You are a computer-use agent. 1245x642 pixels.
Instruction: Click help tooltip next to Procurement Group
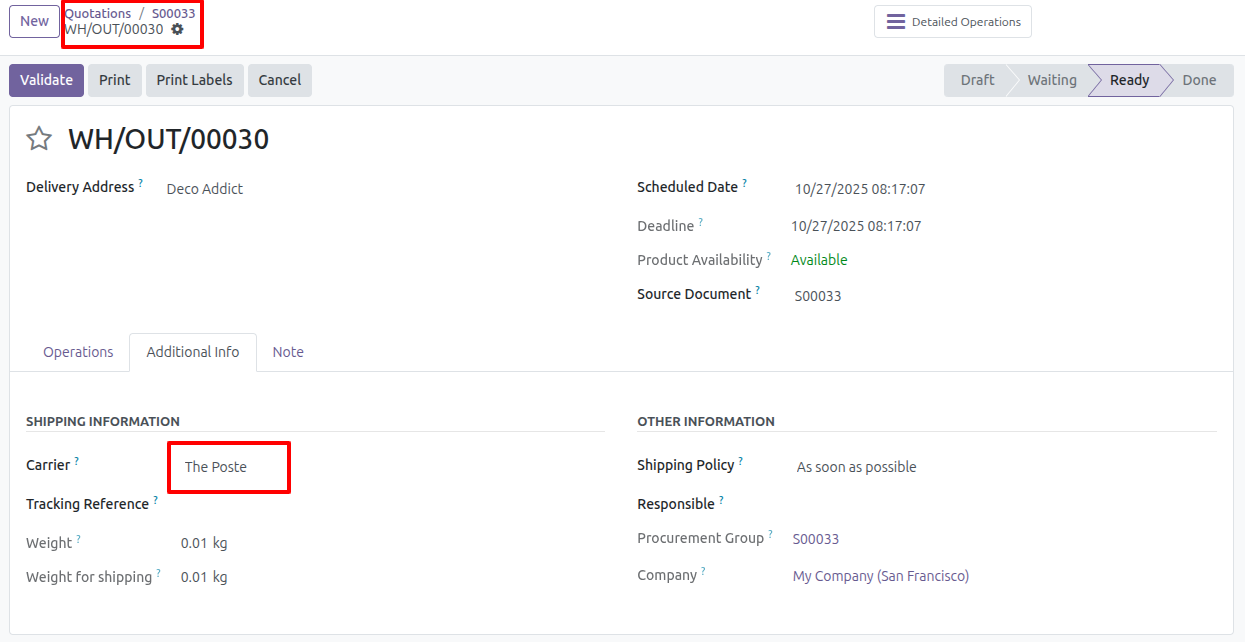[x=771, y=534]
